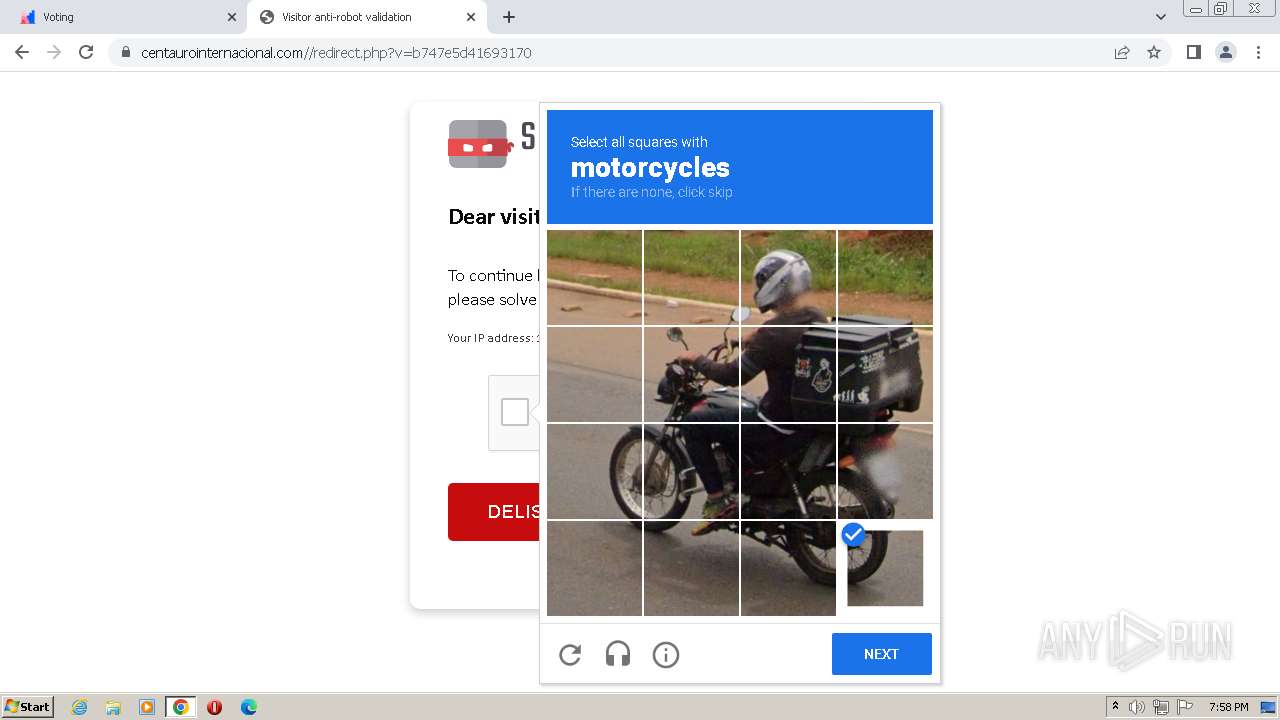Open volume control in system tray

[x=1137, y=707]
